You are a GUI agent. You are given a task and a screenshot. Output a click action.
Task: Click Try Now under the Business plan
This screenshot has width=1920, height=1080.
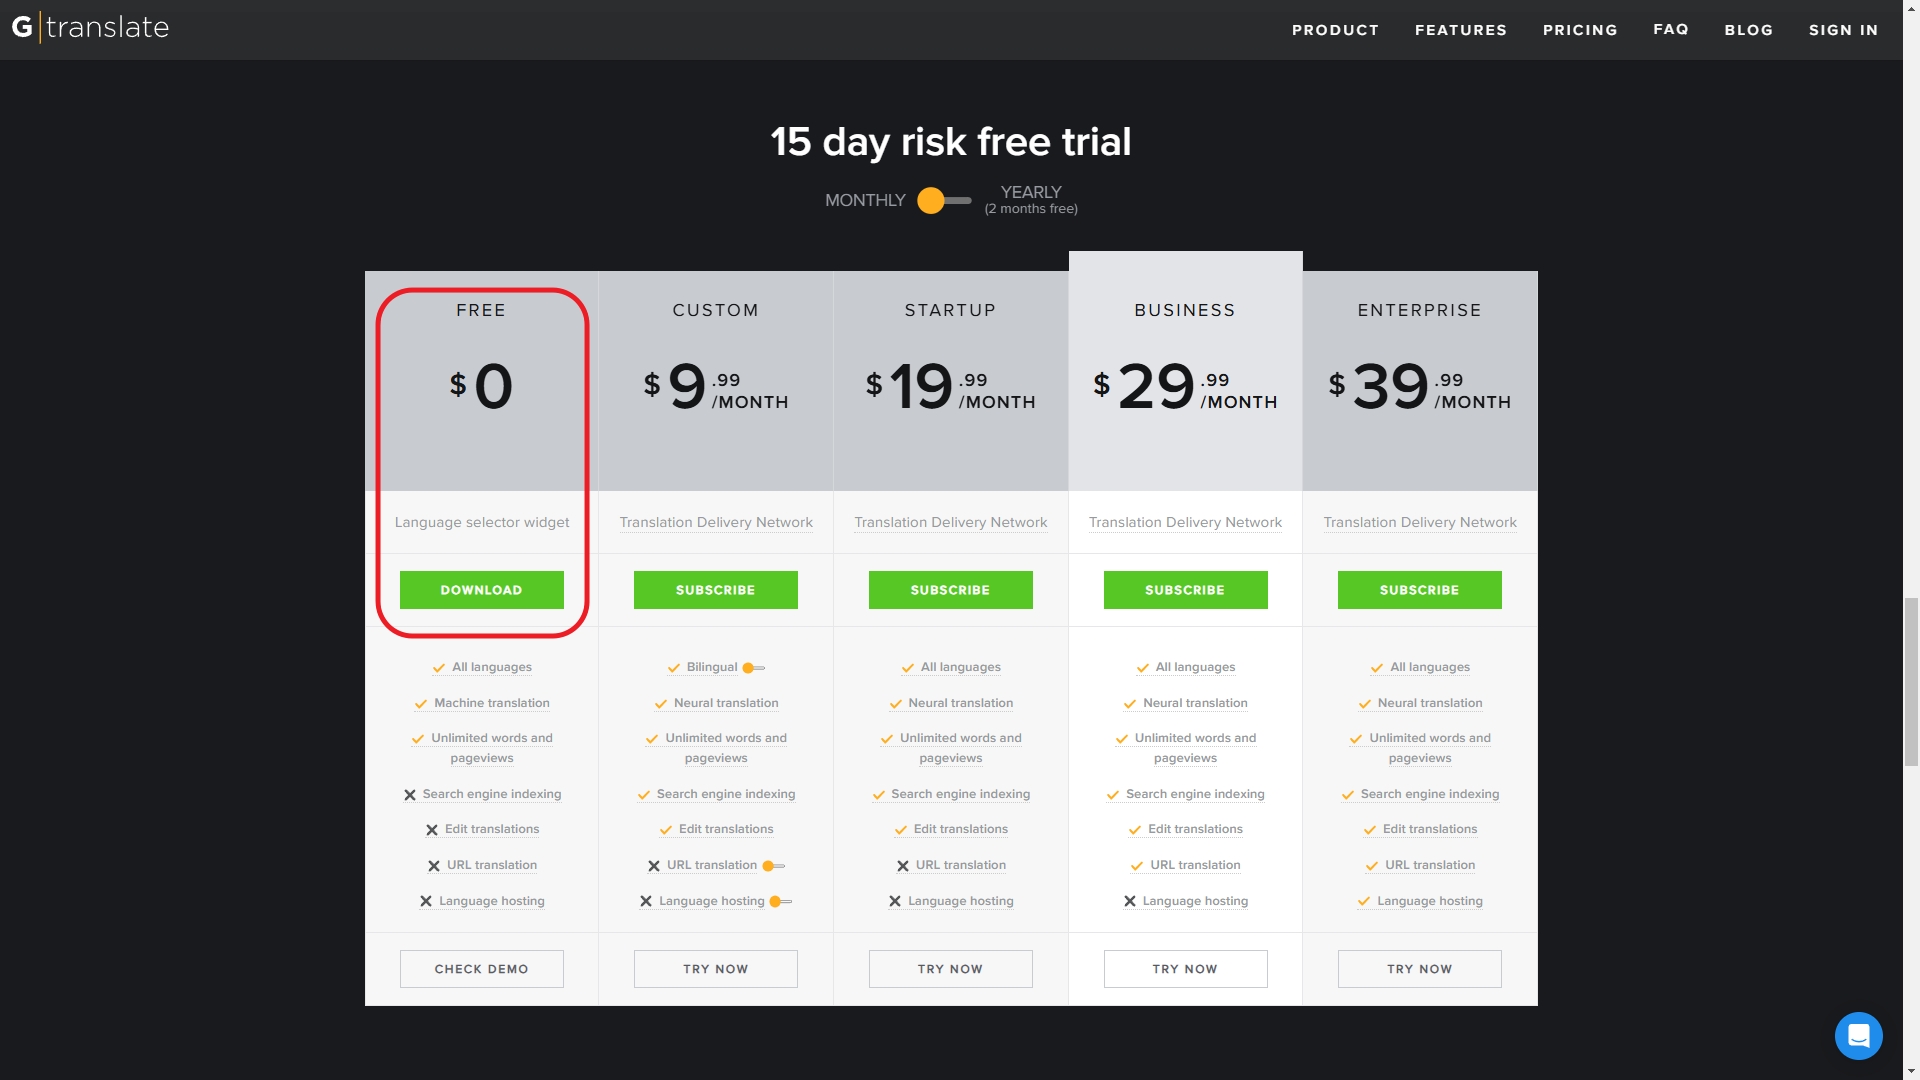(x=1186, y=969)
